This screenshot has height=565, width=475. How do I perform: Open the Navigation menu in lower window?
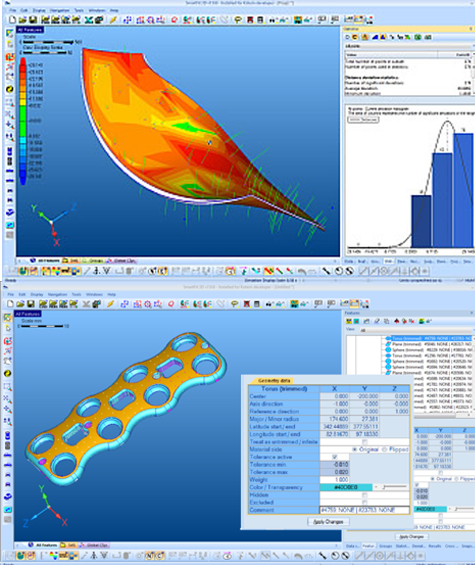click(x=57, y=294)
